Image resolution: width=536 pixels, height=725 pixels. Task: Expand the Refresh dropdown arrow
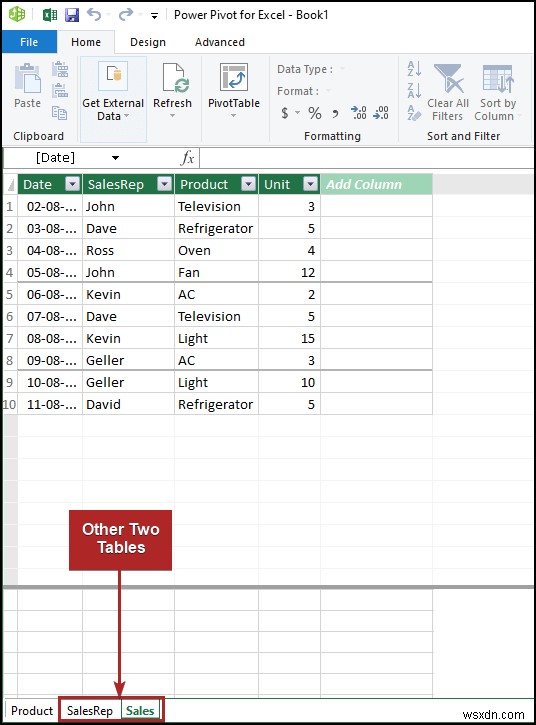(173, 116)
